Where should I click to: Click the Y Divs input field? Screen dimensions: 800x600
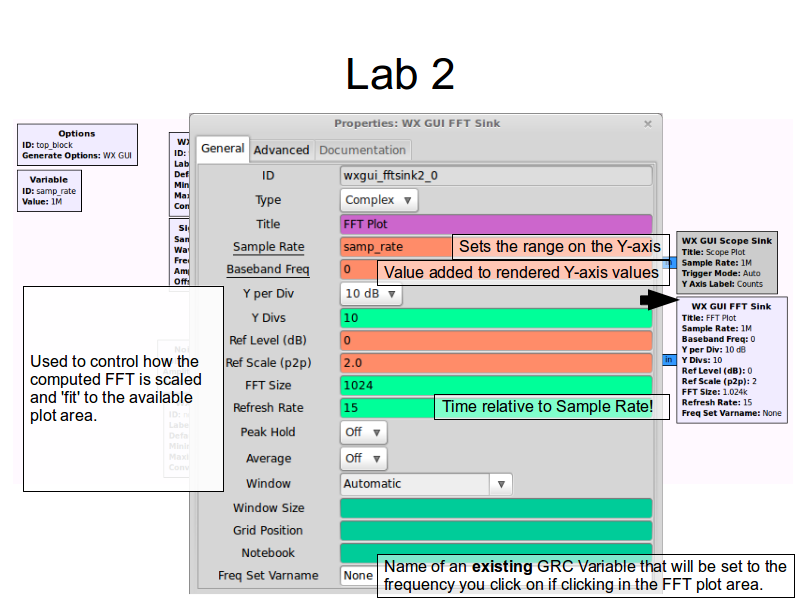point(496,318)
